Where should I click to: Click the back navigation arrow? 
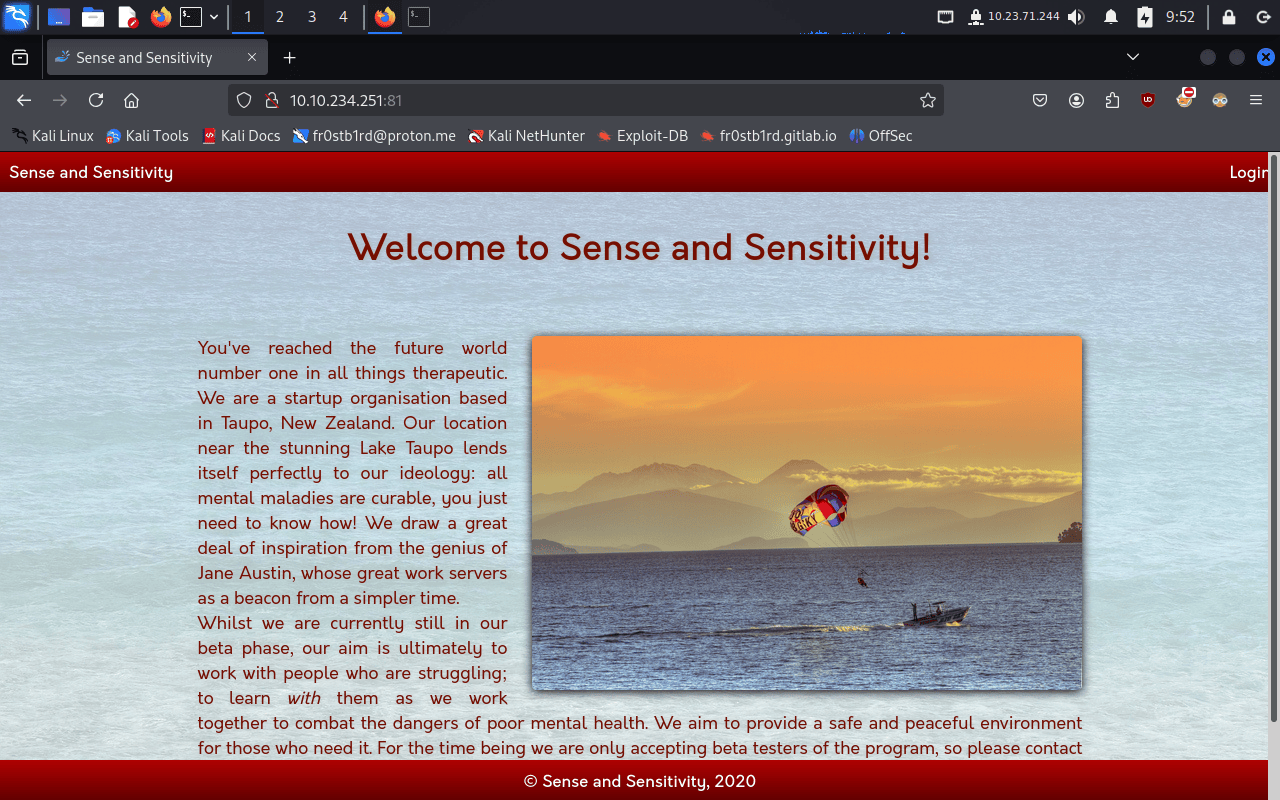click(x=24, y=100)
